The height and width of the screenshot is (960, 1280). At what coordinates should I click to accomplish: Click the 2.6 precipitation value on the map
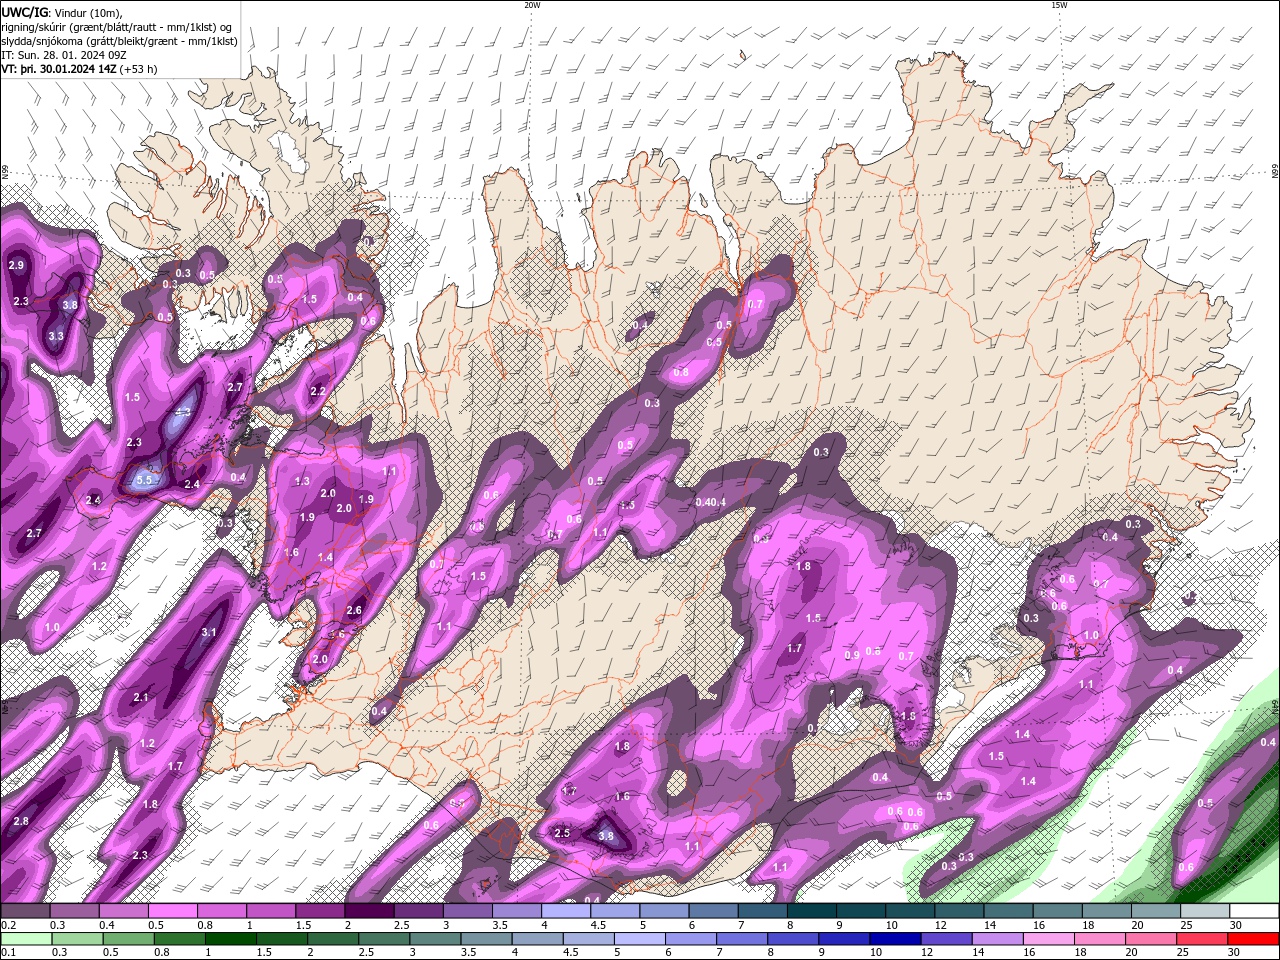[x=354, y=610]
